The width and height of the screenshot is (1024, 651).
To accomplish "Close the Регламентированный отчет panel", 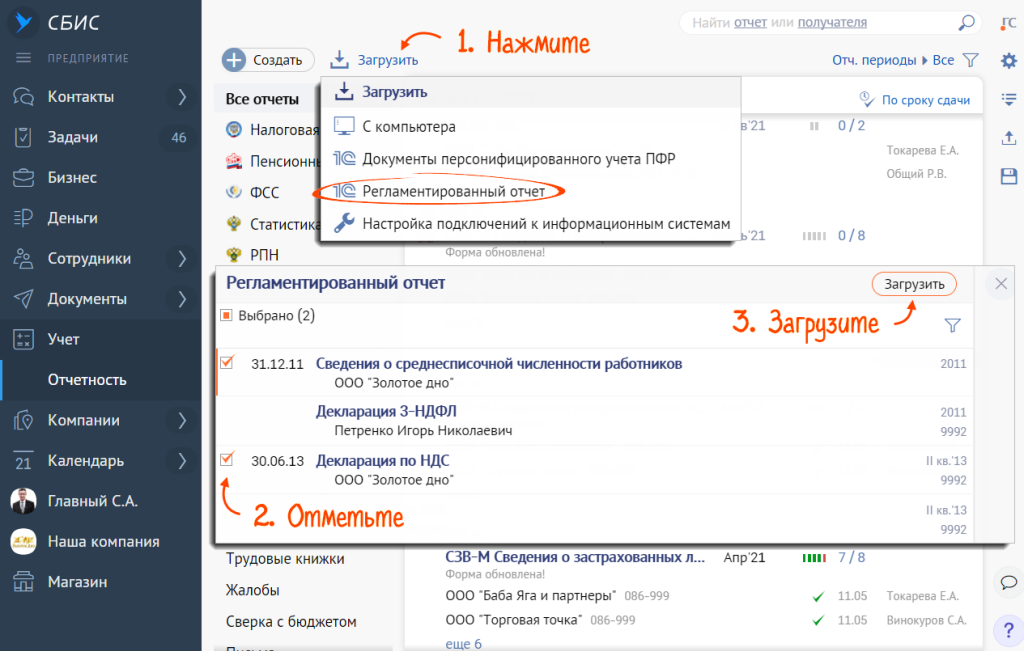I will click(1000, 283).
